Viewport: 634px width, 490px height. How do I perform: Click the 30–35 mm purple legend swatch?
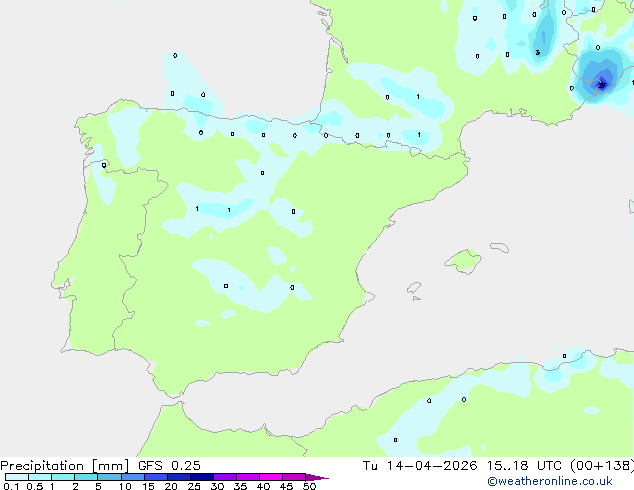(x=225, y=477)
